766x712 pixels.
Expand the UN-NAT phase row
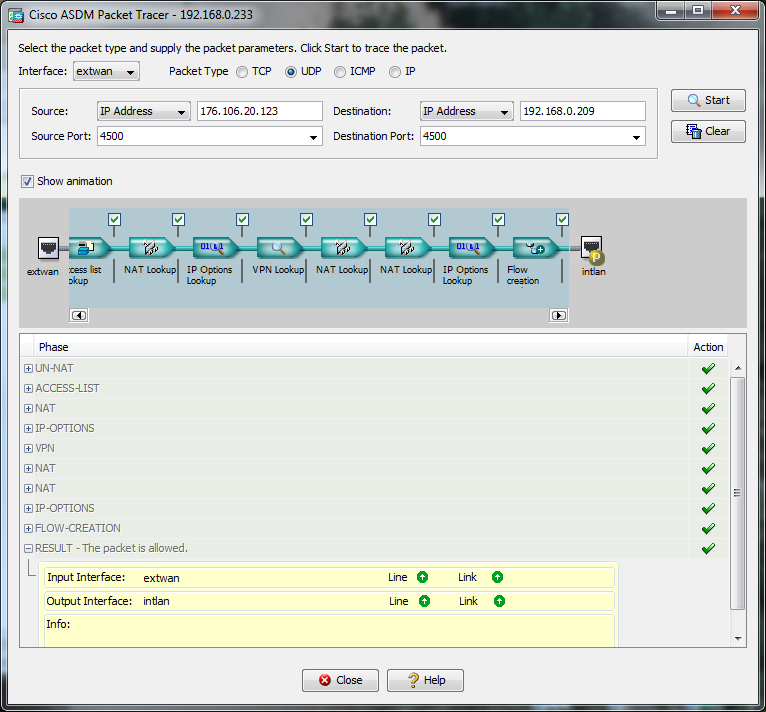click(28, 368)
